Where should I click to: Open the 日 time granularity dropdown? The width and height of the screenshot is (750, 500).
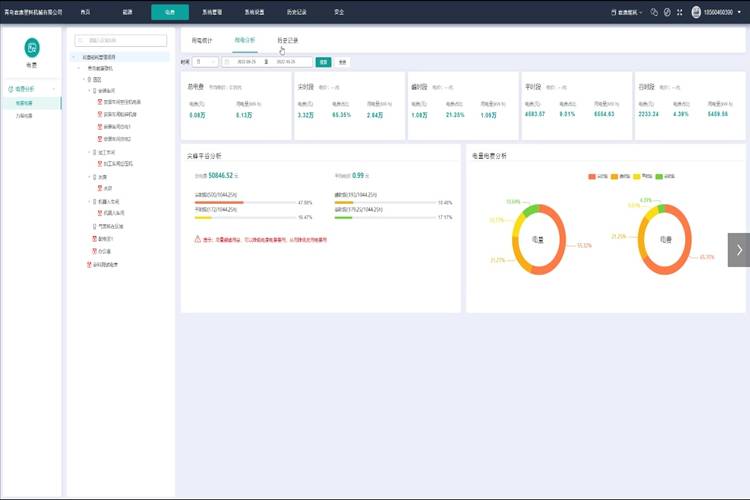click(205, 62)
